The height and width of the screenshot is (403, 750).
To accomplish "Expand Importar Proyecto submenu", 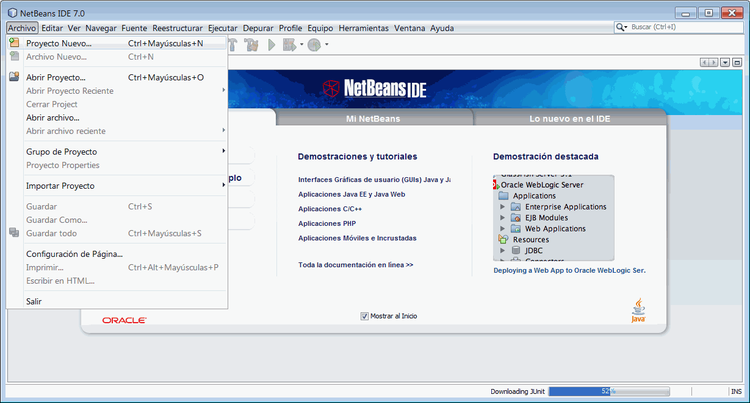I will point(223,185).
